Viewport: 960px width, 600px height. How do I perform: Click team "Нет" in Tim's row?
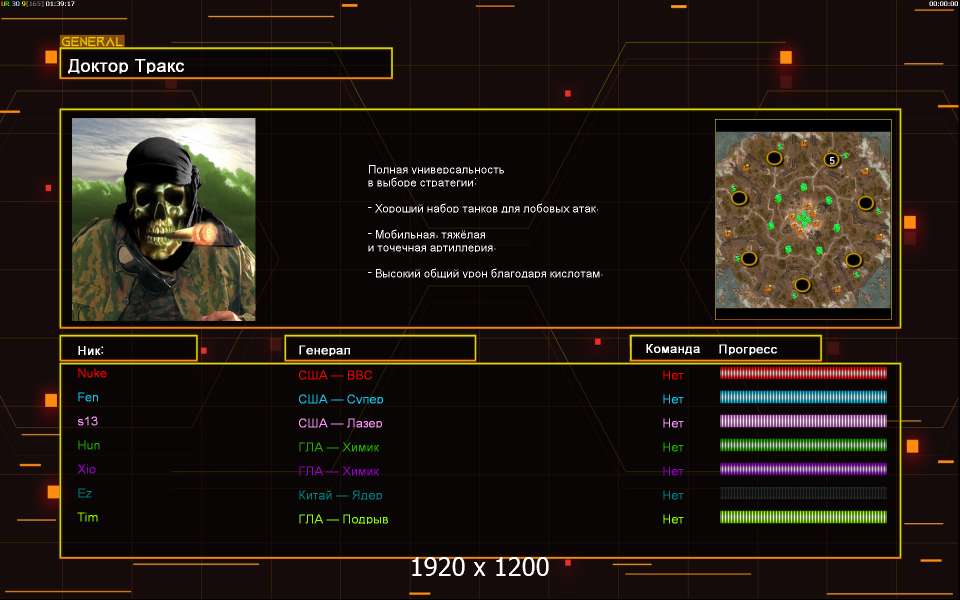672,519
